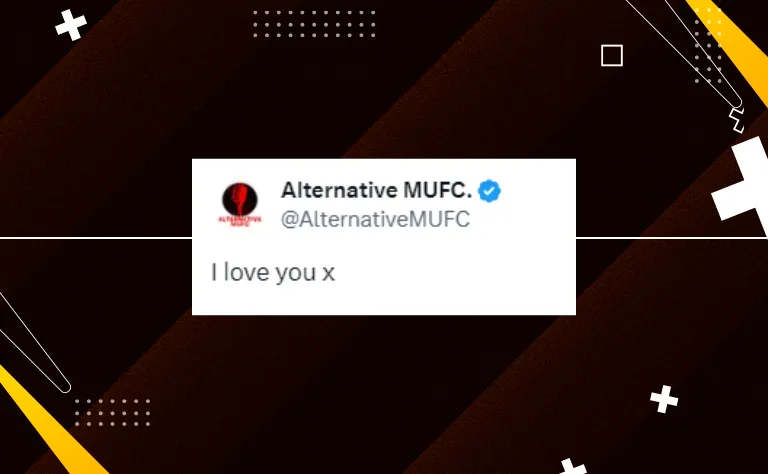Click the white plus sign at top-left
768x474 pixels.
click(x=72, y=25)
